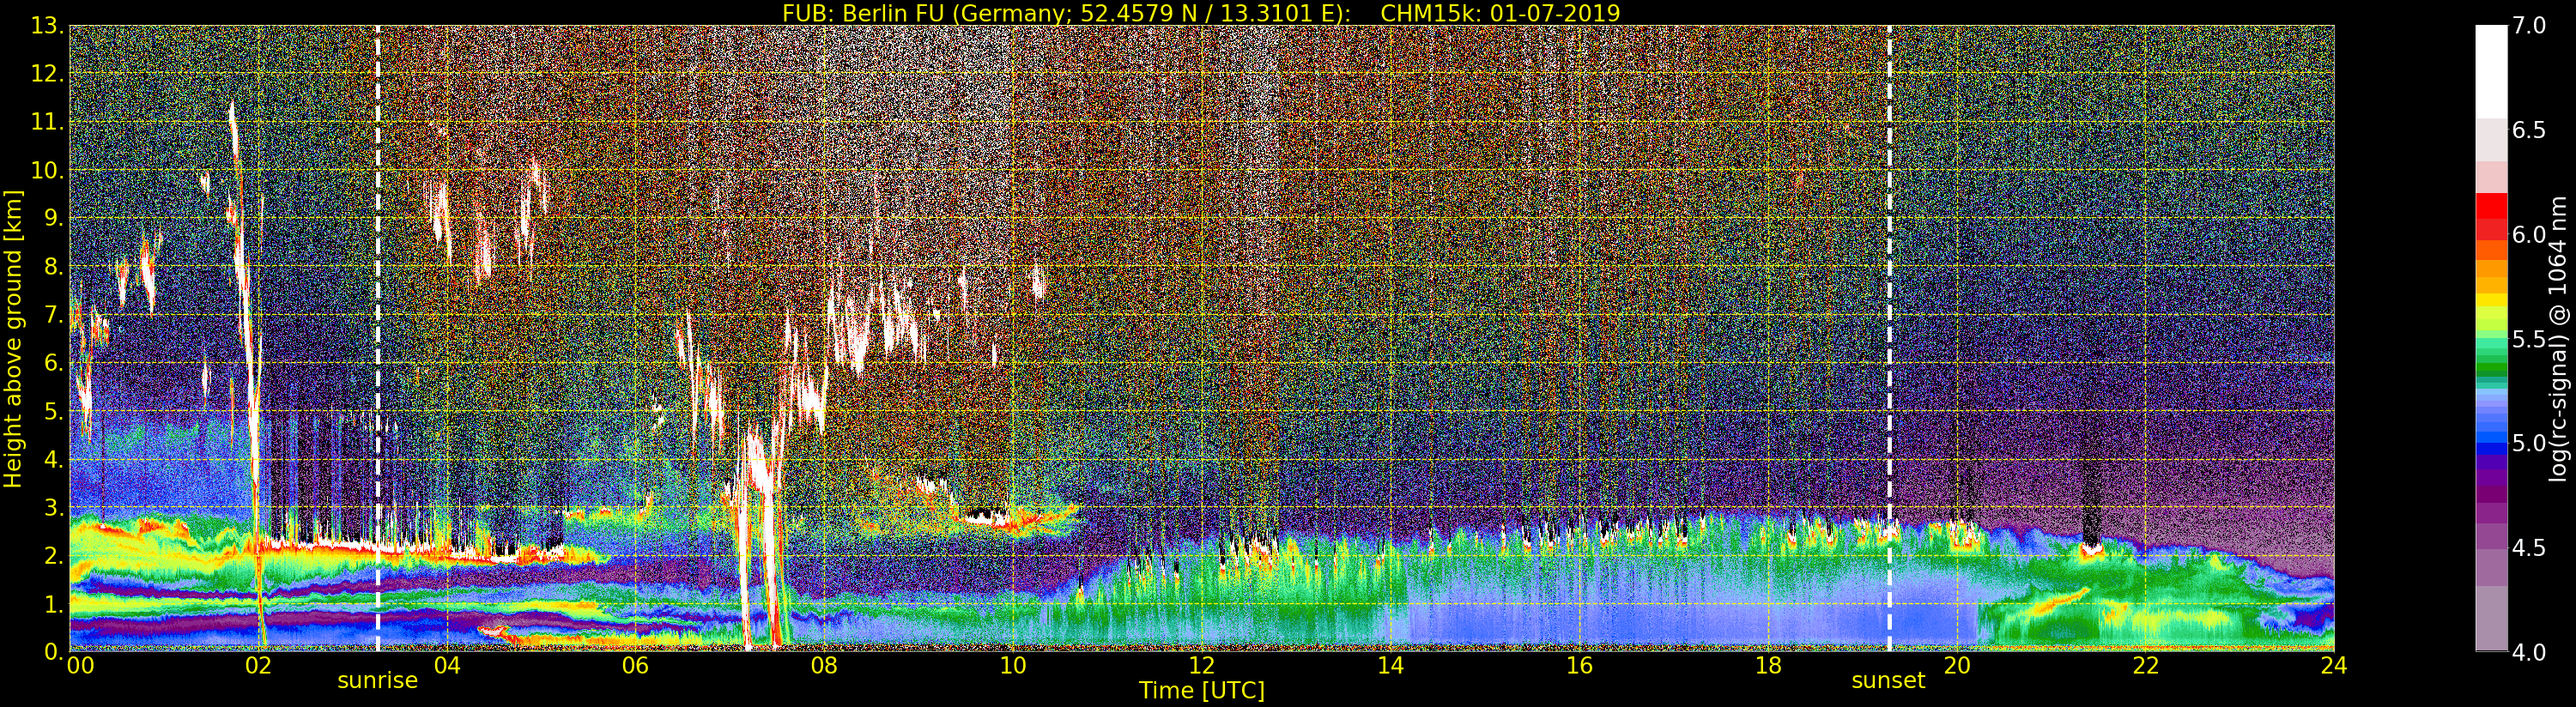Click the "7." tick on the height axis
This screenshot has height=707, width=2576.
tap(54, 315)
